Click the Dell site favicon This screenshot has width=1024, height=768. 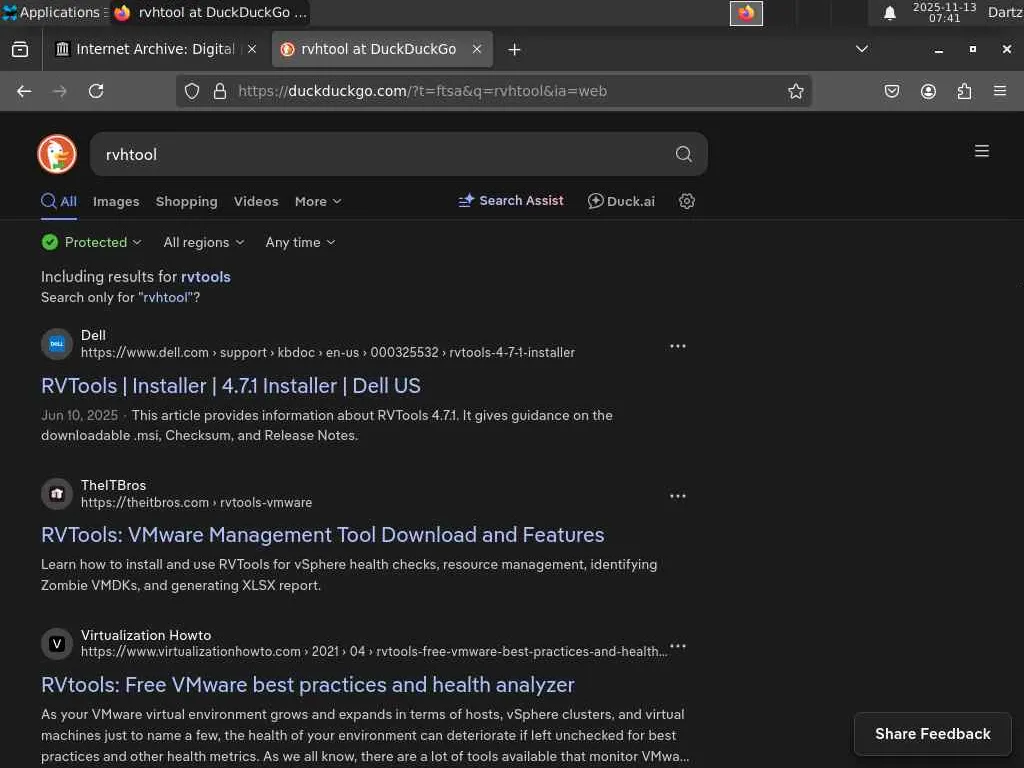pos(57,344)
